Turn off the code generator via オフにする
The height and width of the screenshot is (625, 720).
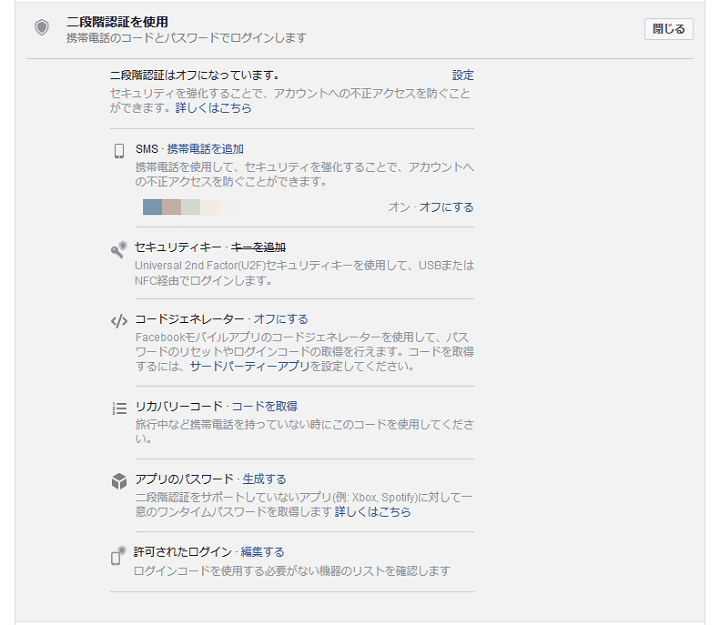pos(281,319)
